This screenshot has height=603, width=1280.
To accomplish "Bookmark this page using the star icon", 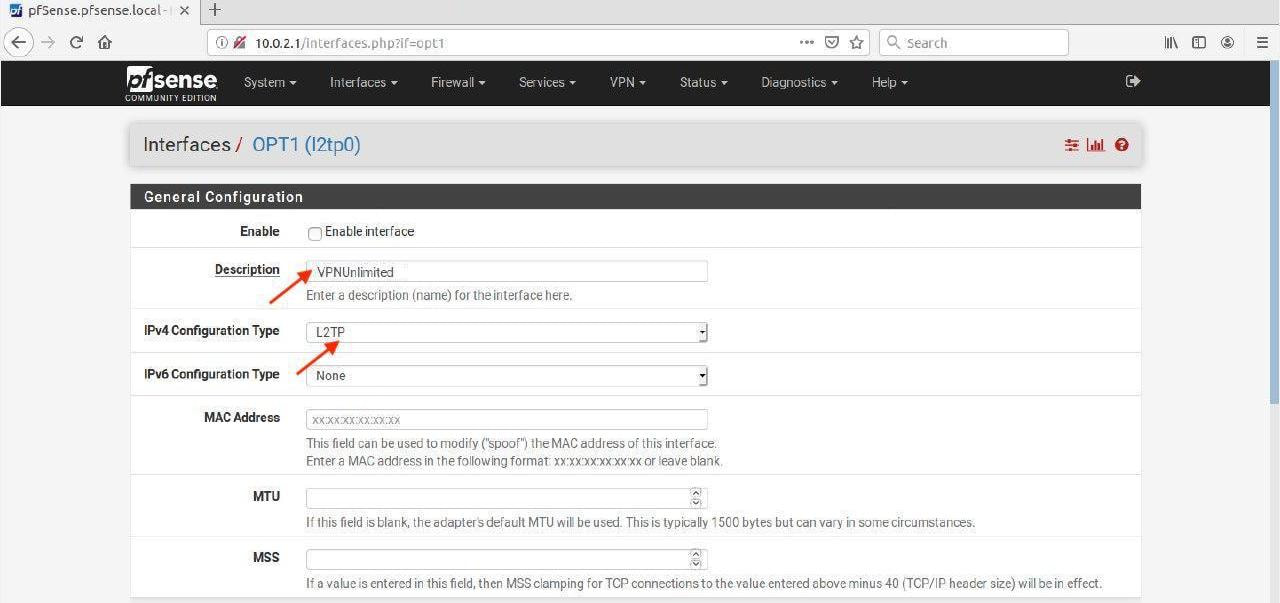I will point(856,43).
